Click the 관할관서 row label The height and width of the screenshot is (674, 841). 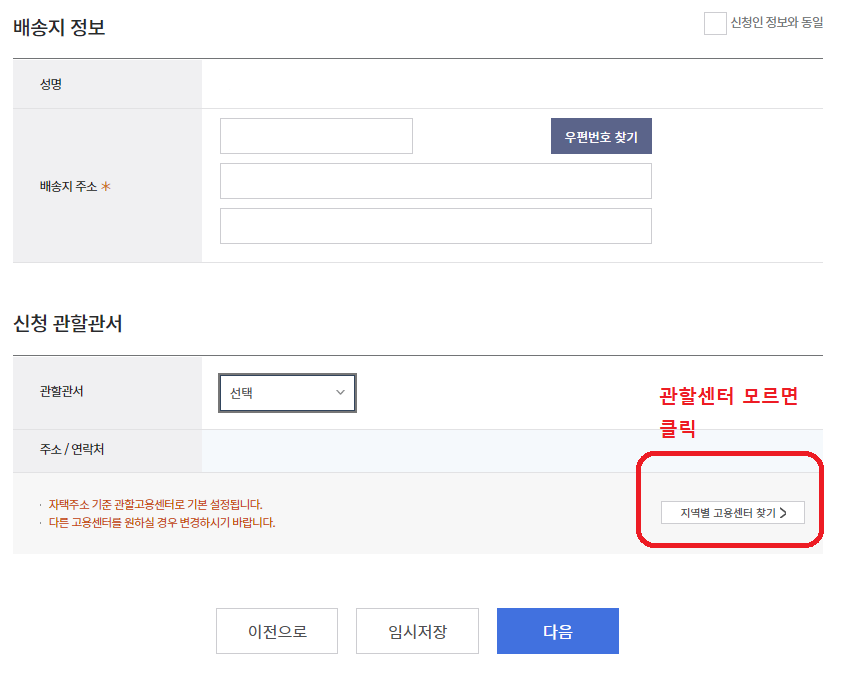(x=61, y=391)
